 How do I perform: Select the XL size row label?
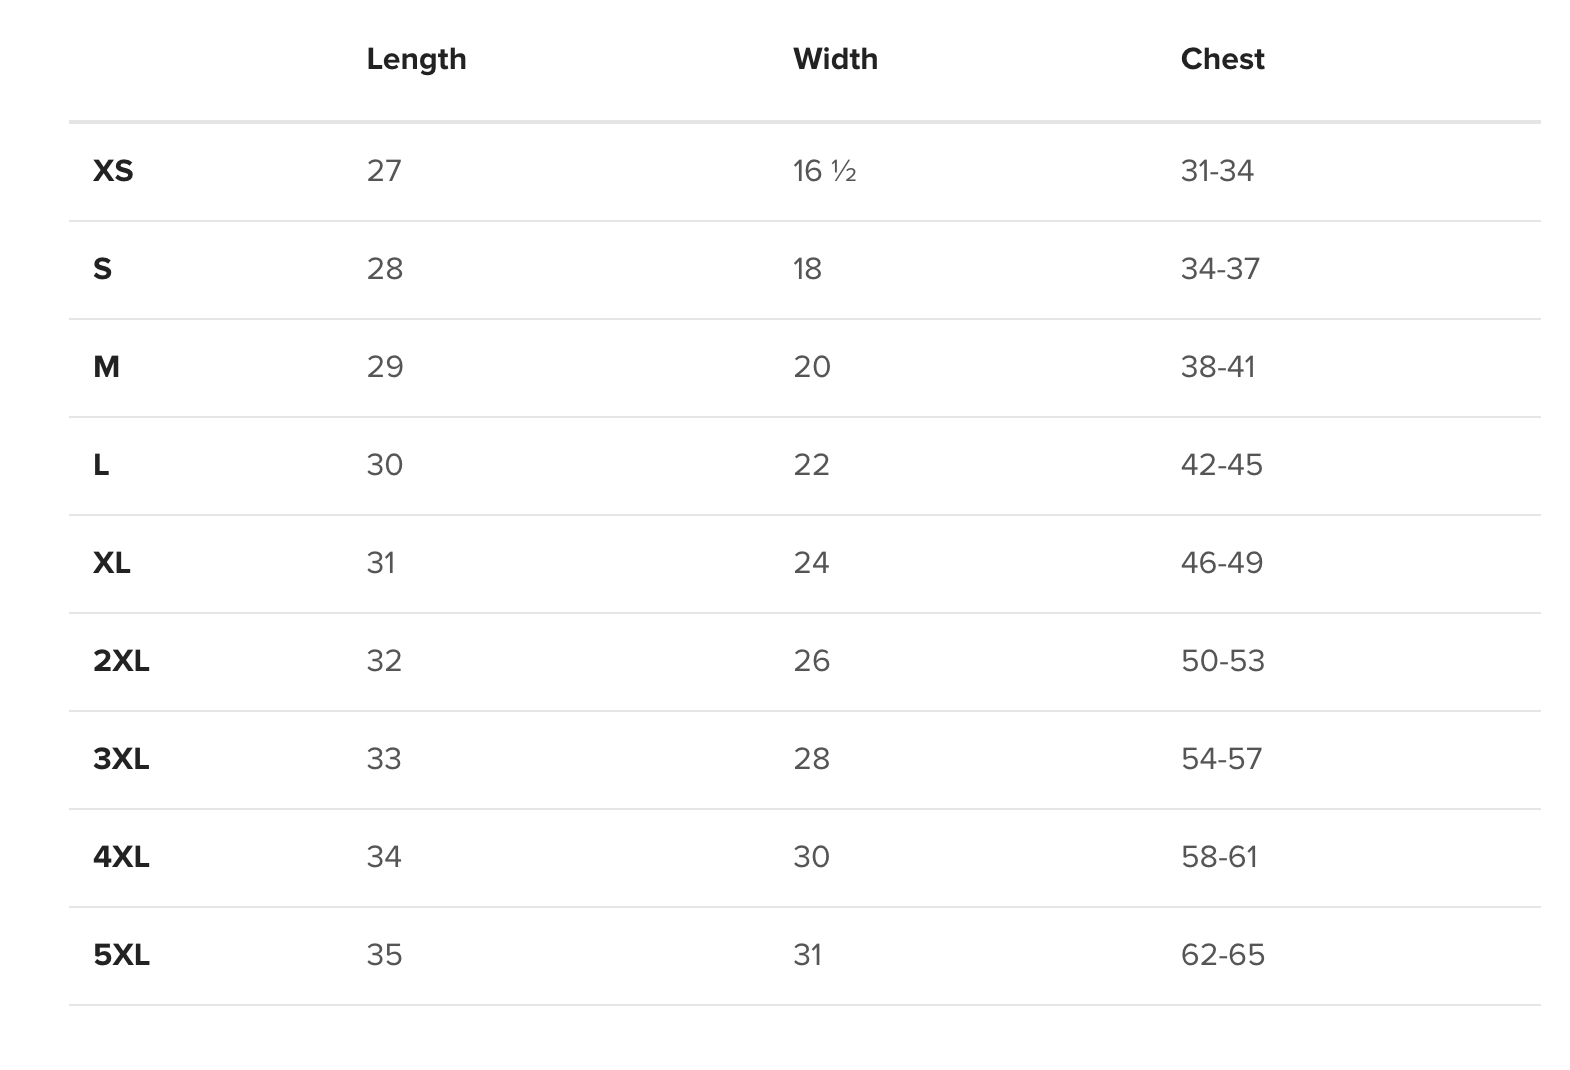[x=112, y=563]
